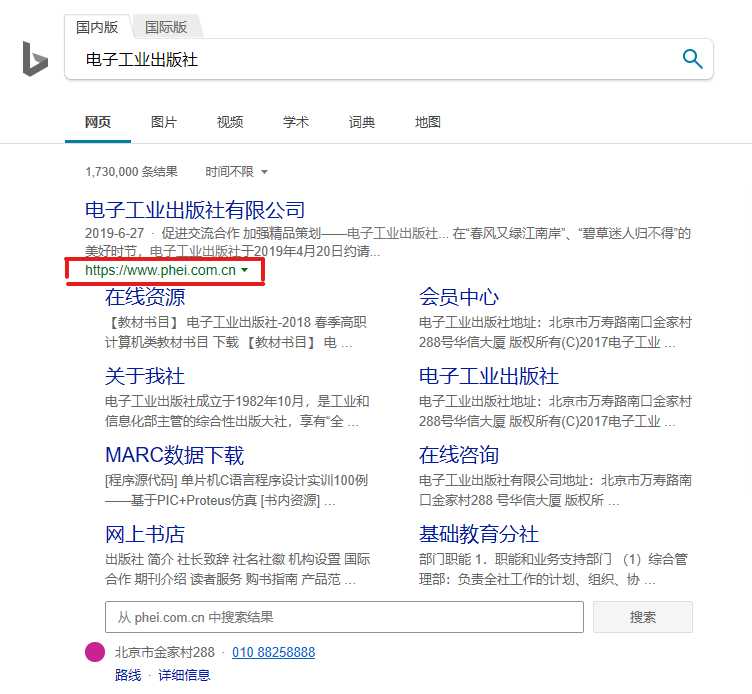Open the 在线资源 sitelink
This screenshot has height=694, width=752.
pyautogui.click(x=145, y=297)
